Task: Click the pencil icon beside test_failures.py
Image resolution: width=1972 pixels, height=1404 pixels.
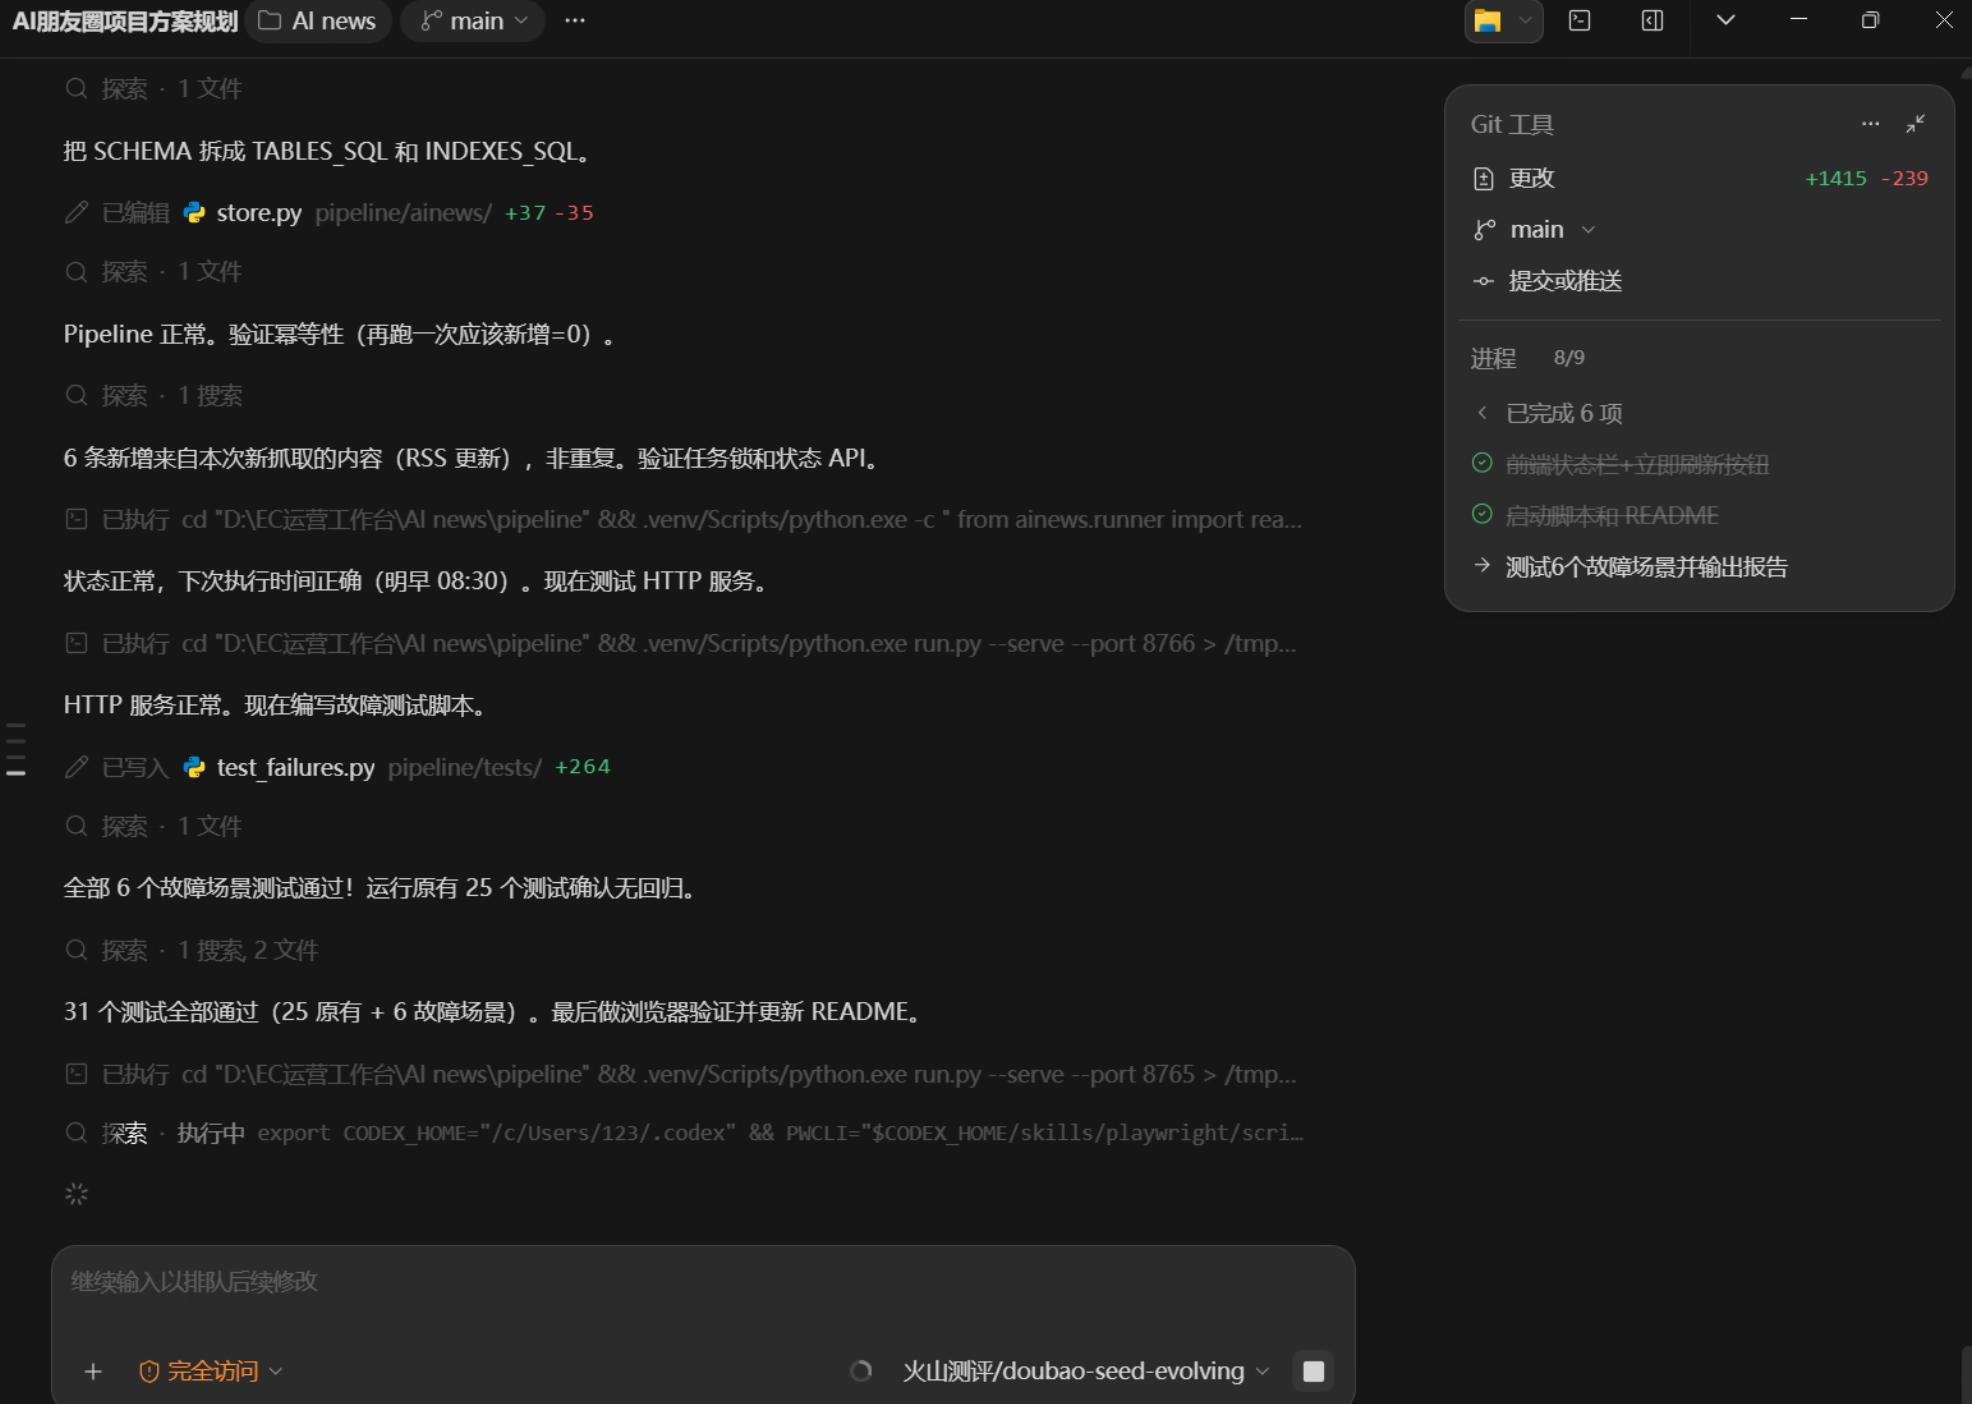Action: point(76,767)
